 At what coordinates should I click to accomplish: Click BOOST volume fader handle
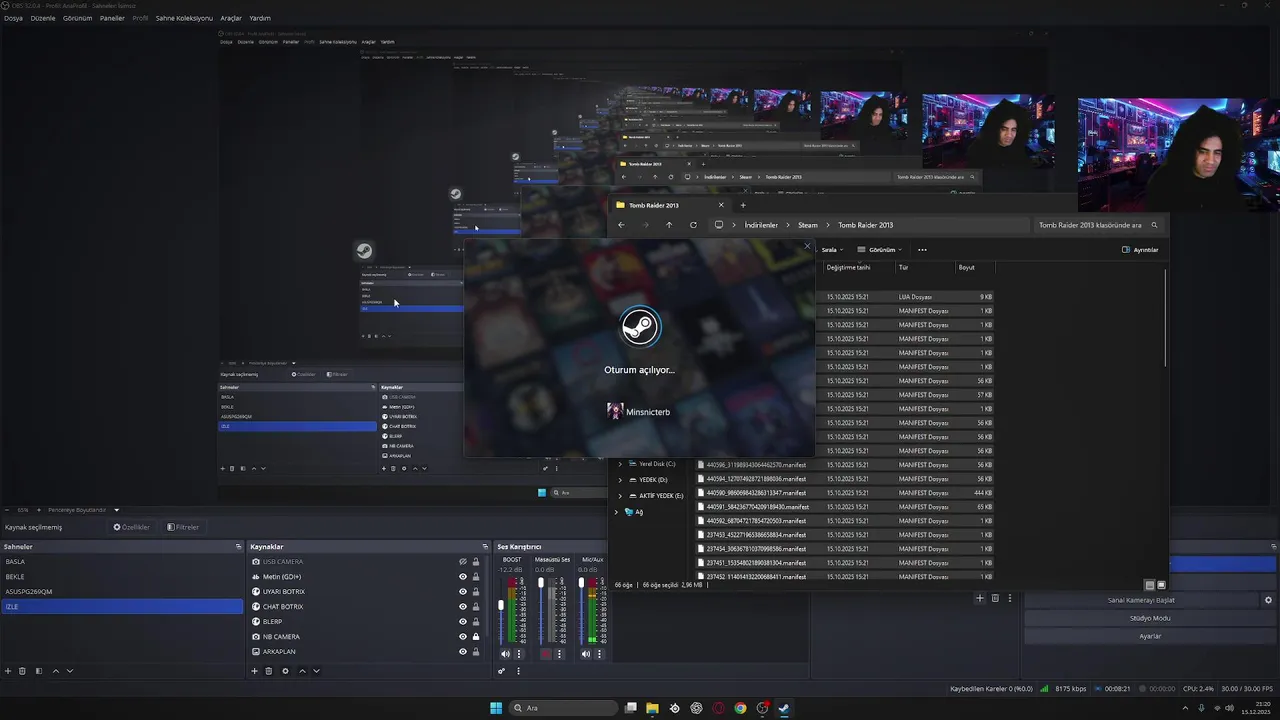[501, 605]
